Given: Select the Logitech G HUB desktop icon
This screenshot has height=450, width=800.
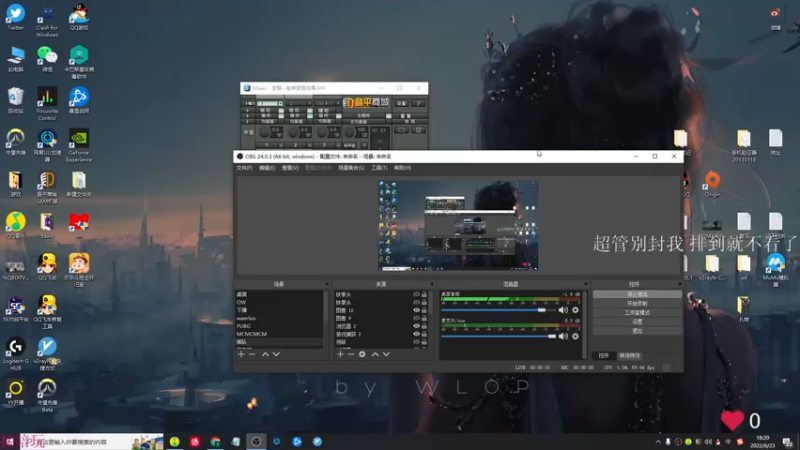Looking at the screenshot, I should [x=15, y=354].
